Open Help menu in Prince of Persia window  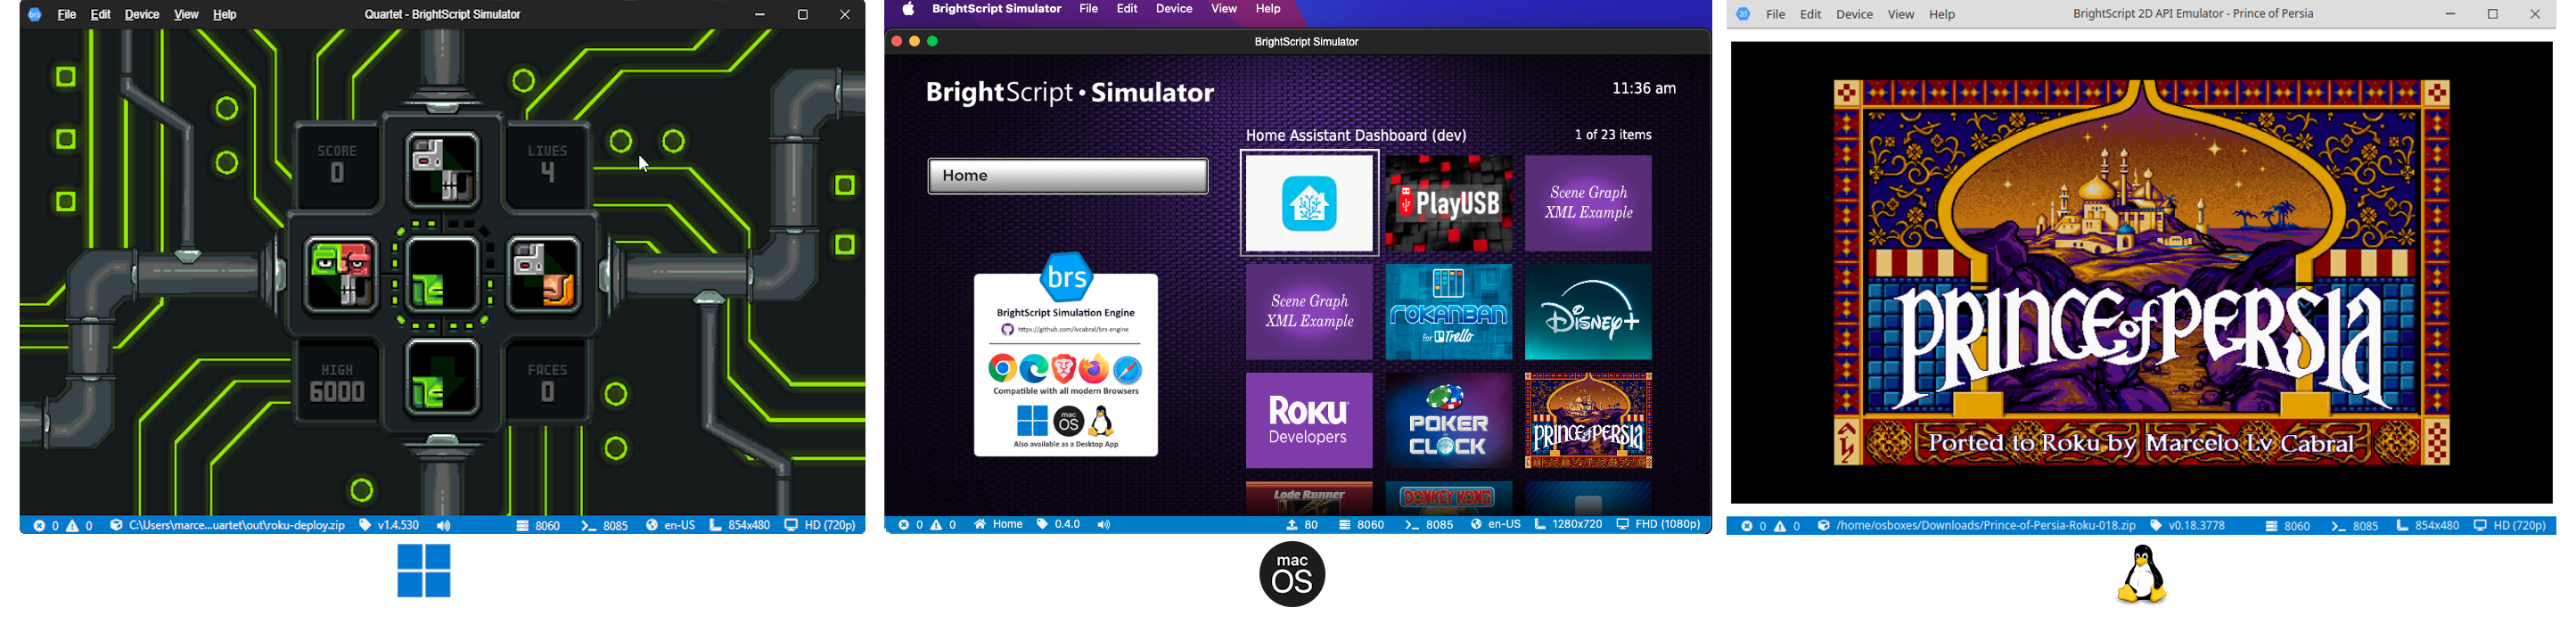(1942, 15)
